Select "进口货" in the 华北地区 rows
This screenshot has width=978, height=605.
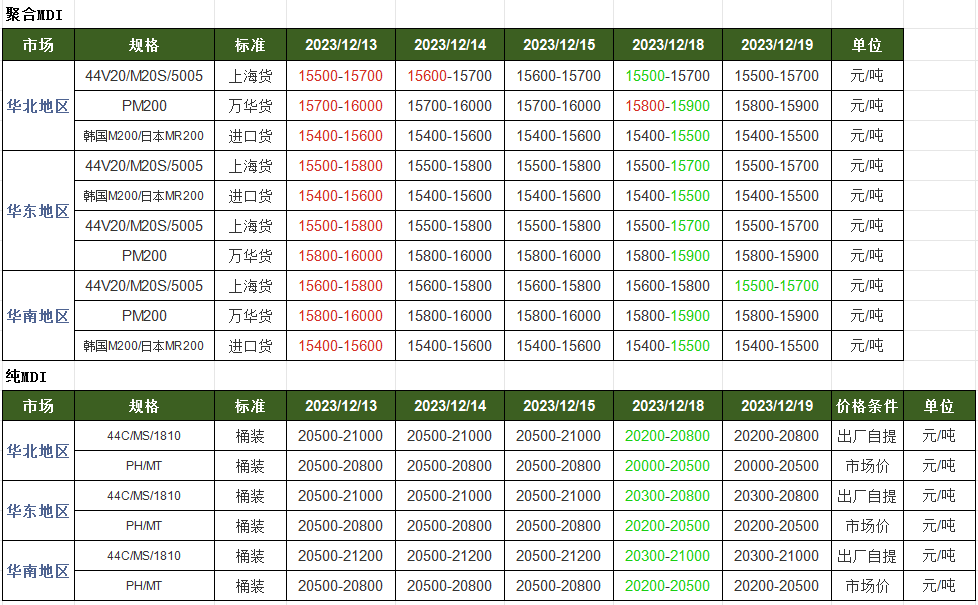250,136
